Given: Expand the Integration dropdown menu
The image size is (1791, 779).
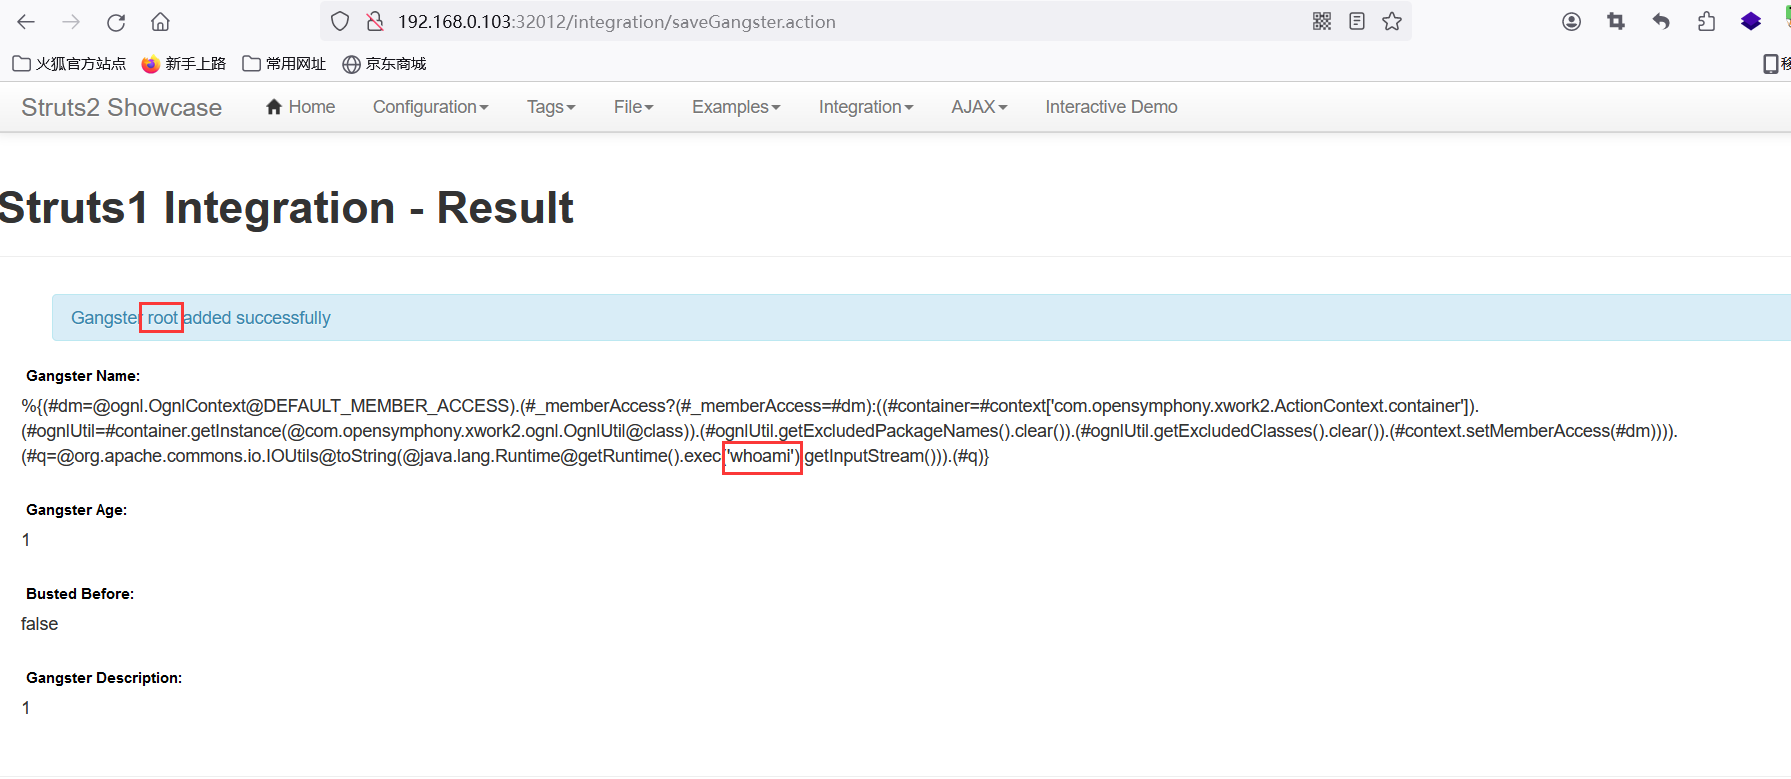Looking at the screenshot, I should (x=866, y=107).
